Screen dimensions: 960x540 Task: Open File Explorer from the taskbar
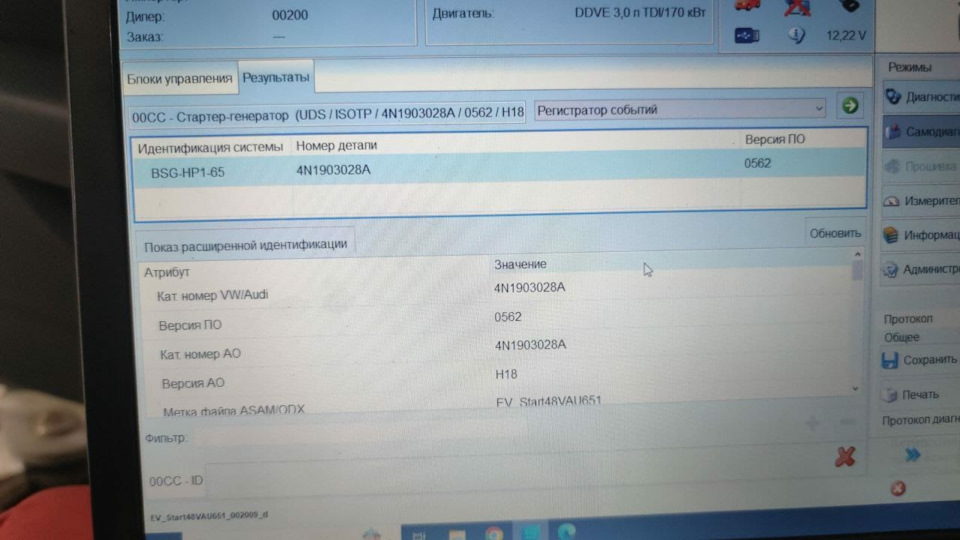click(457, 534)
